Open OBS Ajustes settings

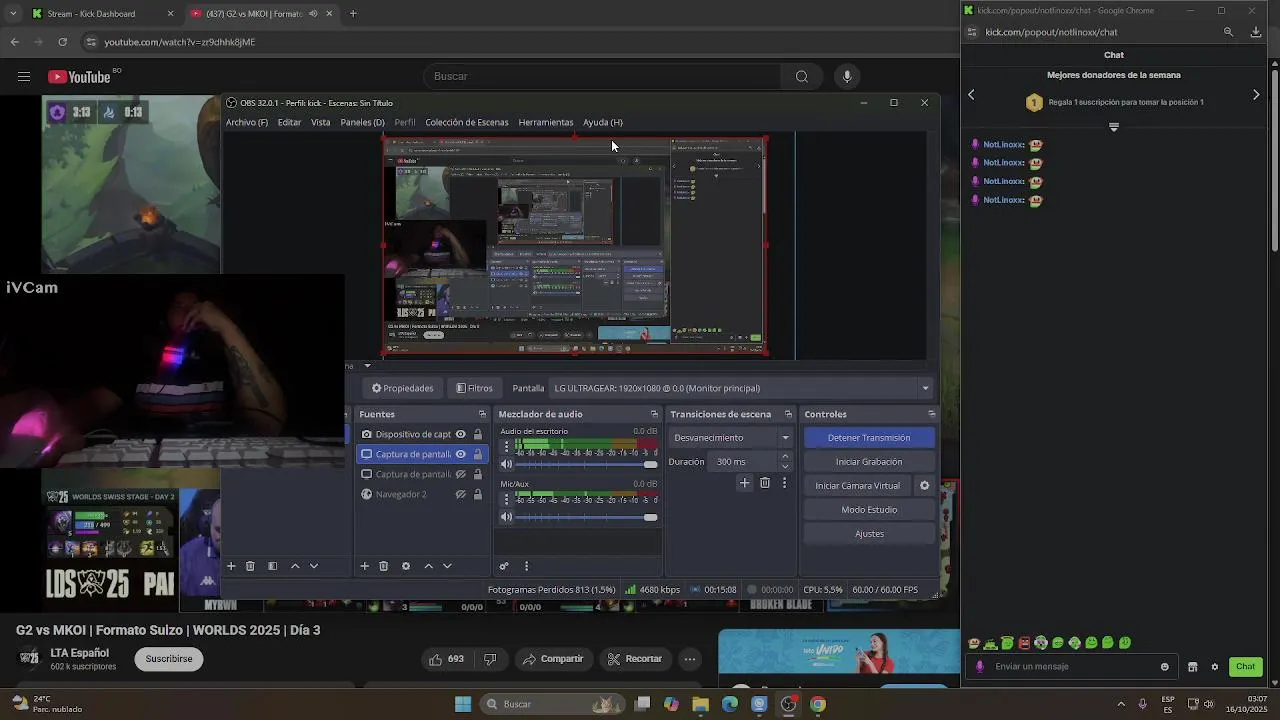869,534
